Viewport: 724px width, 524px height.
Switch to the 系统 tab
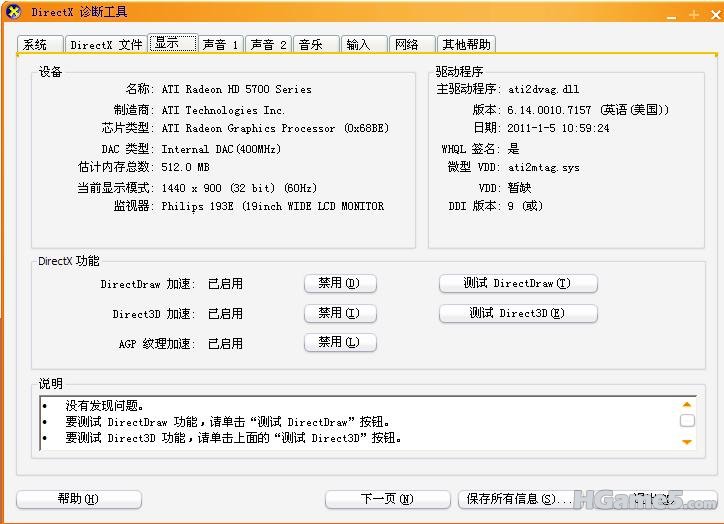40,44
